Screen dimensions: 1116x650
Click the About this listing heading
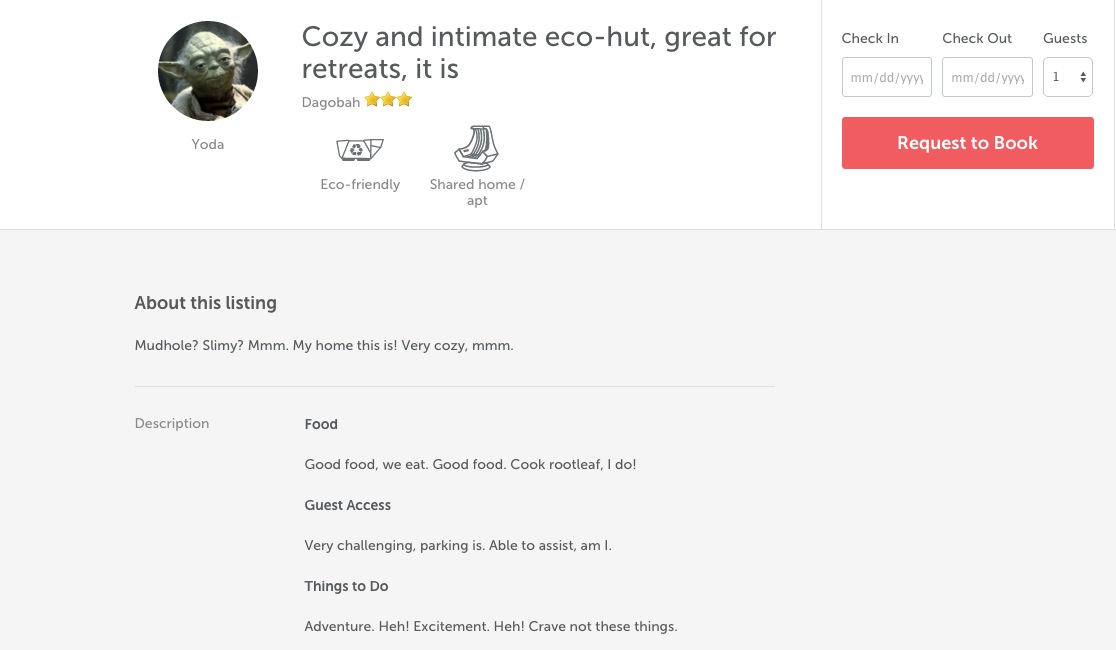(x=206, y=303)
